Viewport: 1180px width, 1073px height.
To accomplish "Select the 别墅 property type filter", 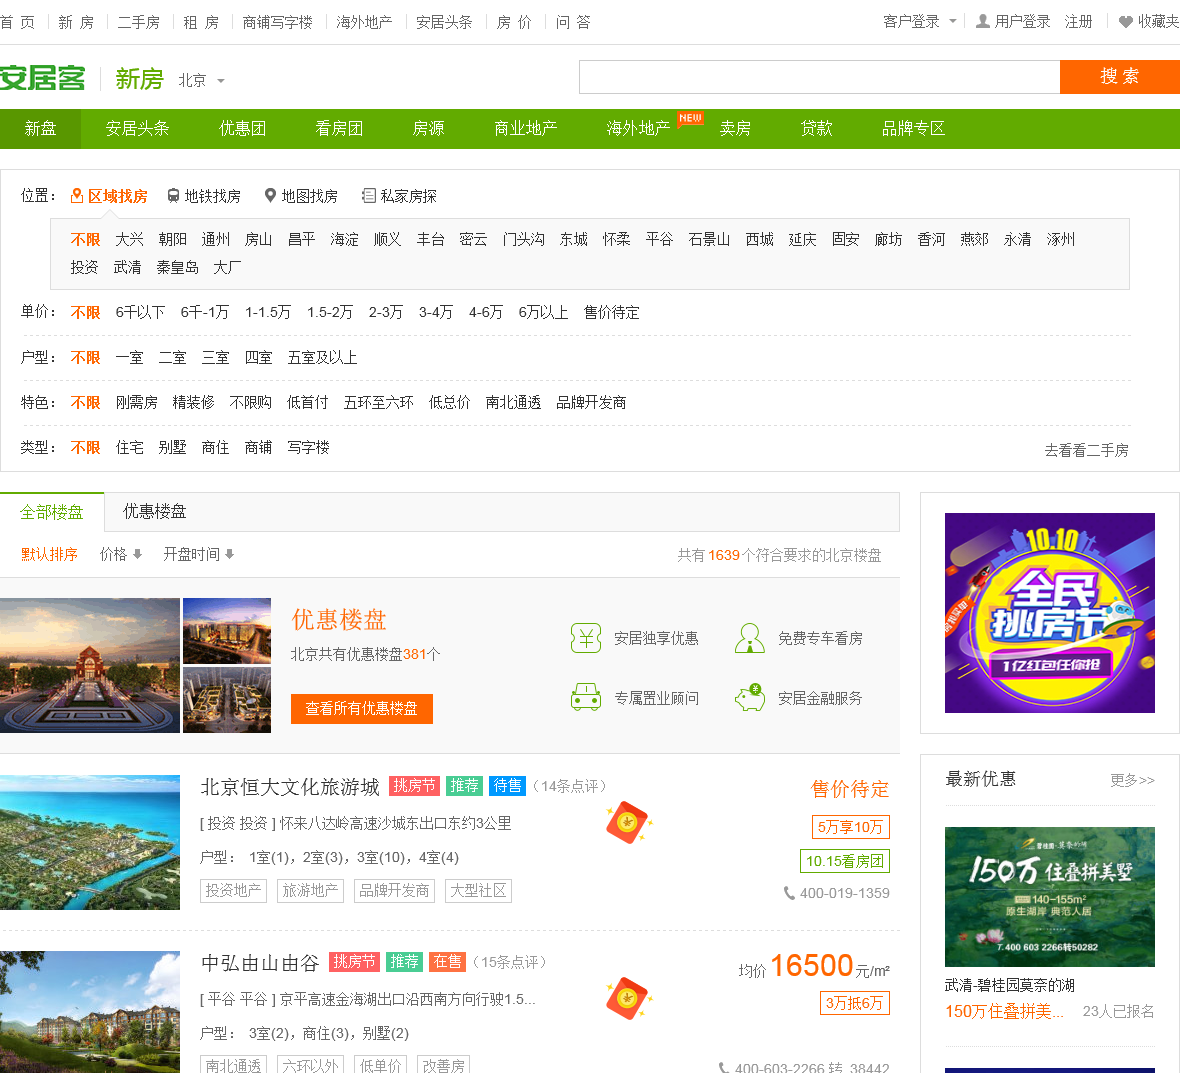I will (172, 448).
